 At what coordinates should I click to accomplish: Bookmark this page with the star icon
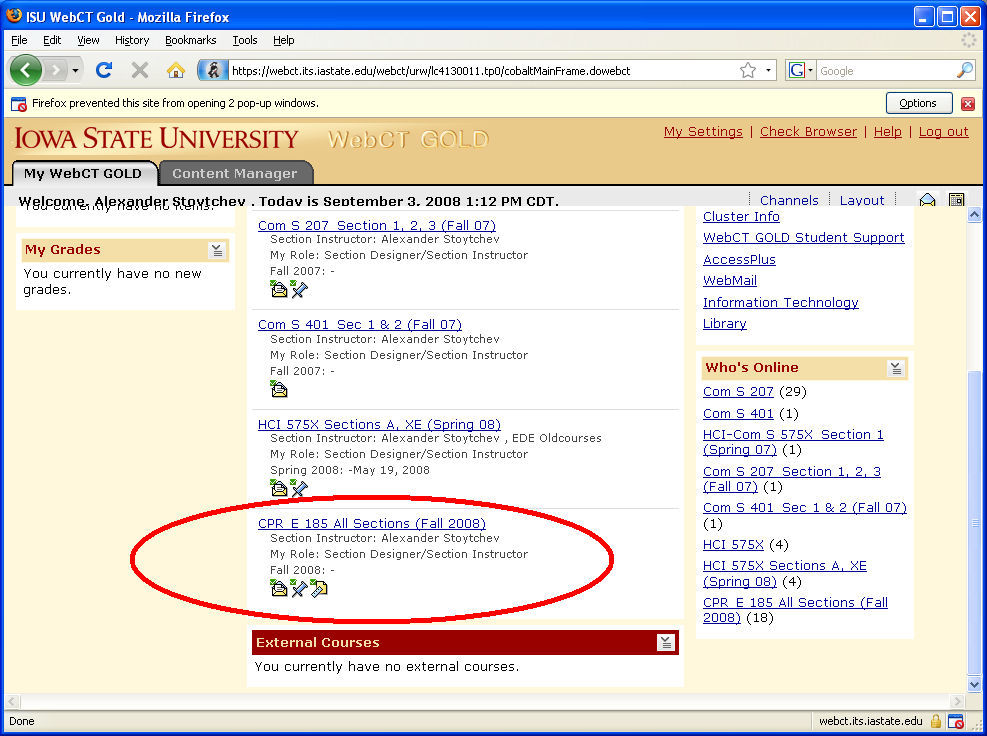point(747,70)
